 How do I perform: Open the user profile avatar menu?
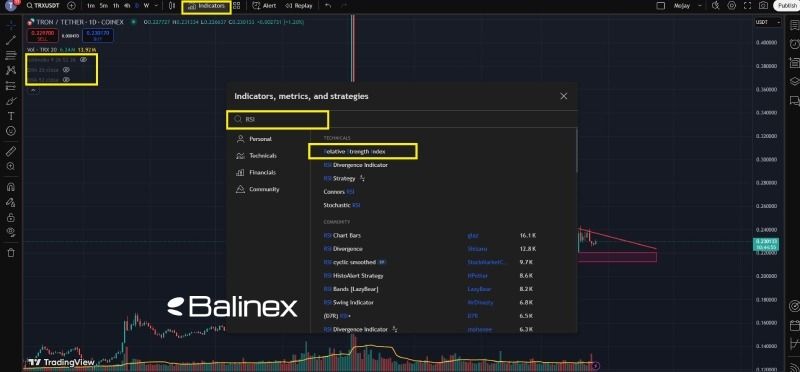point(11,6)
